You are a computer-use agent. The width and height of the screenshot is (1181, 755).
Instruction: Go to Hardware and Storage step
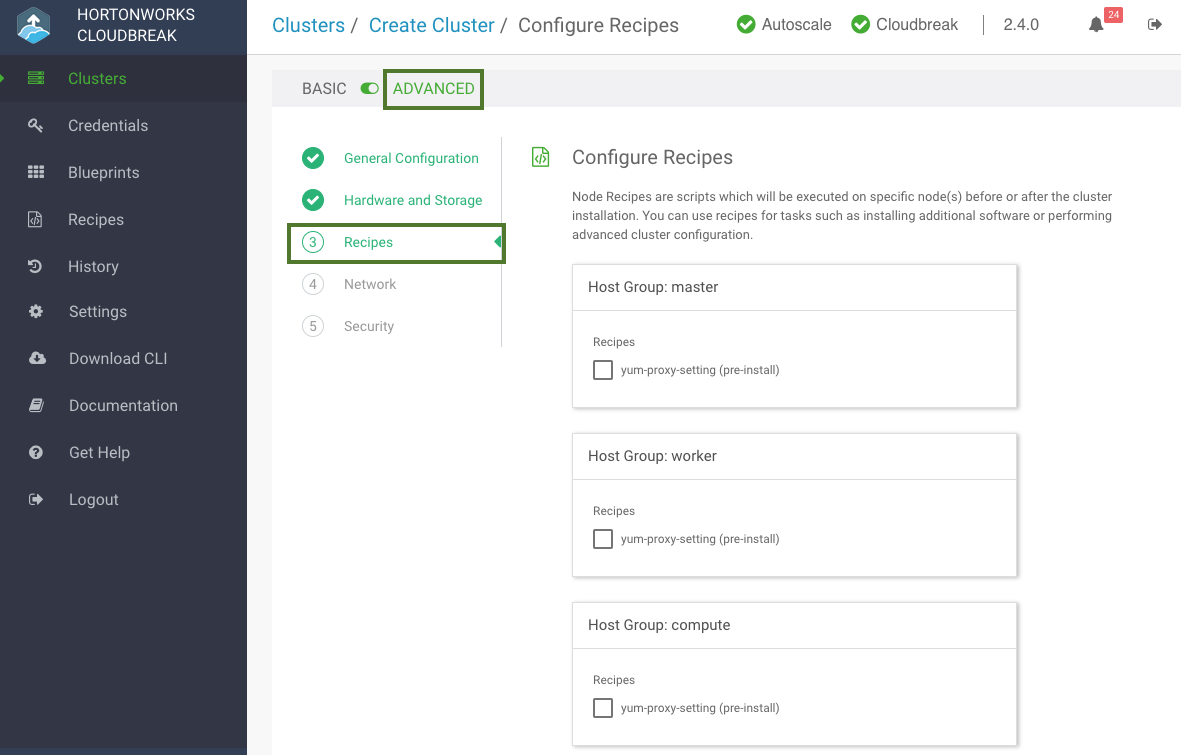[413, 200]
